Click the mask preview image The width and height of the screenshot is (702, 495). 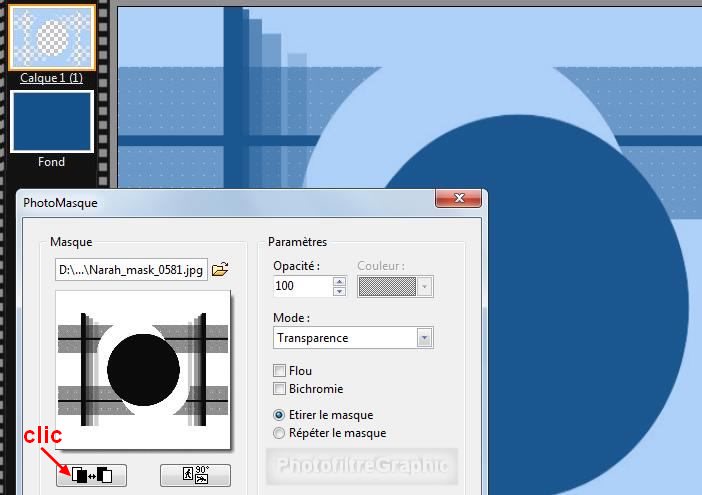[x=143, y=368]
